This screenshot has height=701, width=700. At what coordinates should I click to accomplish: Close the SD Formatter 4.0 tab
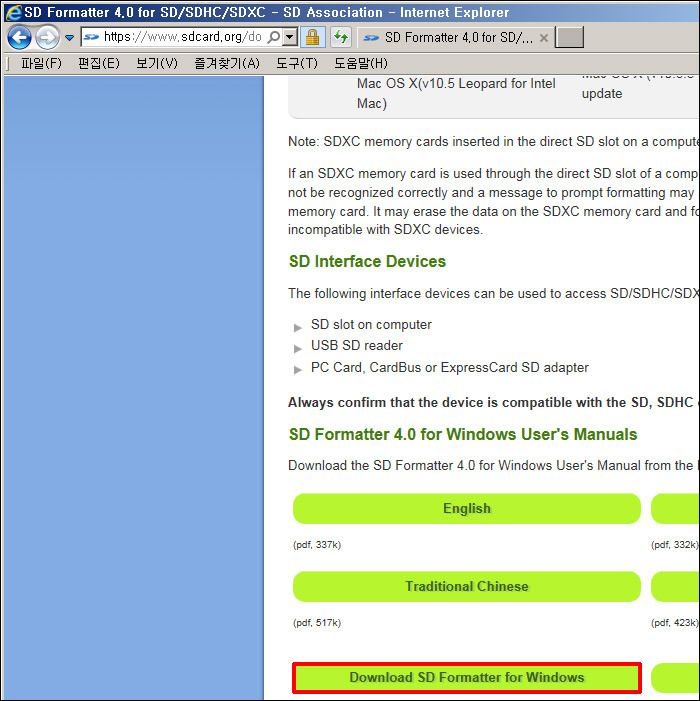[x=544, y=38]
